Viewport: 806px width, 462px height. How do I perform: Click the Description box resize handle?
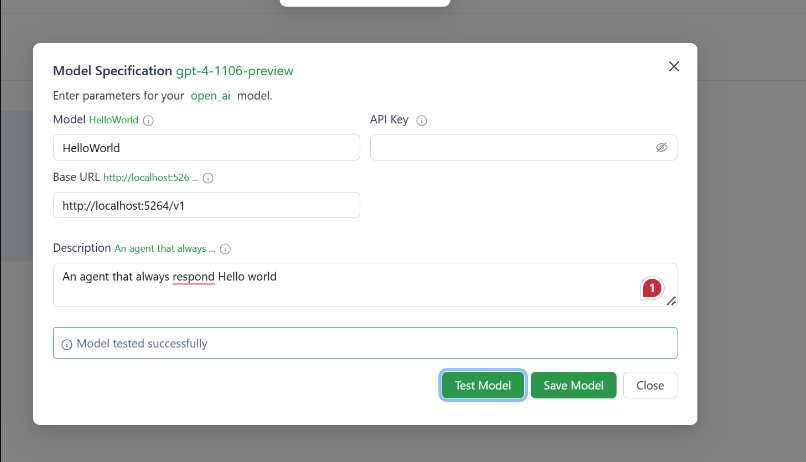click(x=671, y=301)
